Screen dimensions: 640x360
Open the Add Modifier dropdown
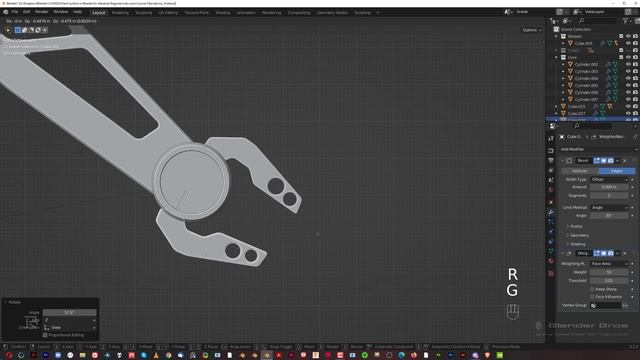click(x=598, y=149)
